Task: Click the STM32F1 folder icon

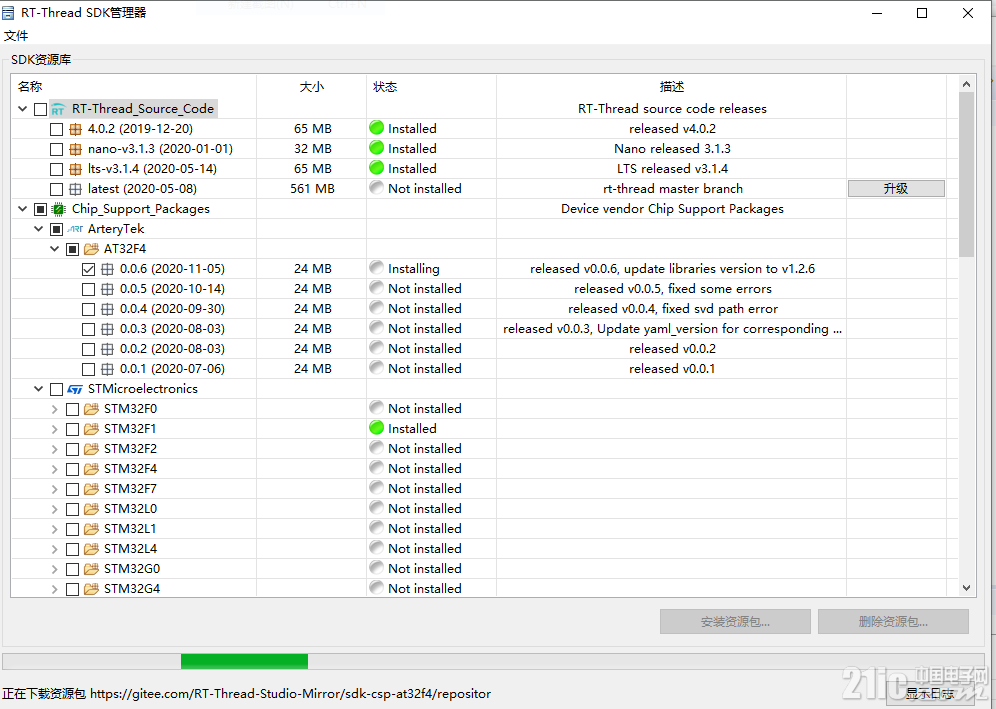Action: coord(91,429)
